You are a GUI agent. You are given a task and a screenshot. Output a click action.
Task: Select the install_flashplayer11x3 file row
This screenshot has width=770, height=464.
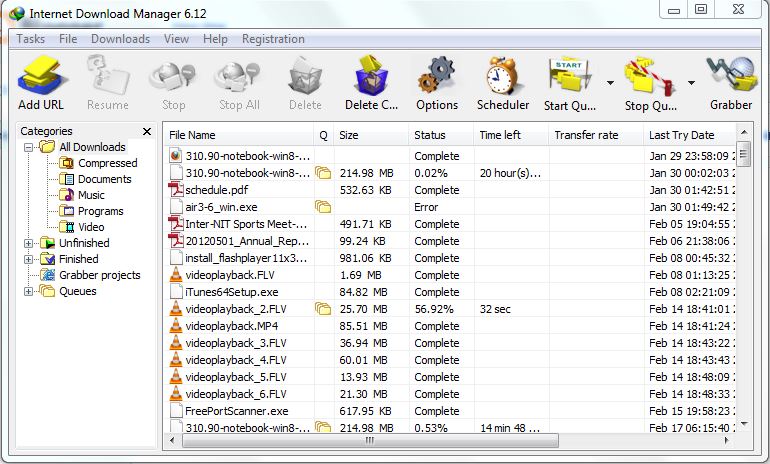click(449, 258)
